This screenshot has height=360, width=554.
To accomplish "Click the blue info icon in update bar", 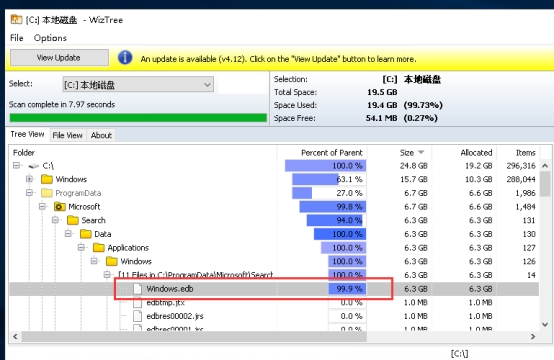I will click(125, 57).
